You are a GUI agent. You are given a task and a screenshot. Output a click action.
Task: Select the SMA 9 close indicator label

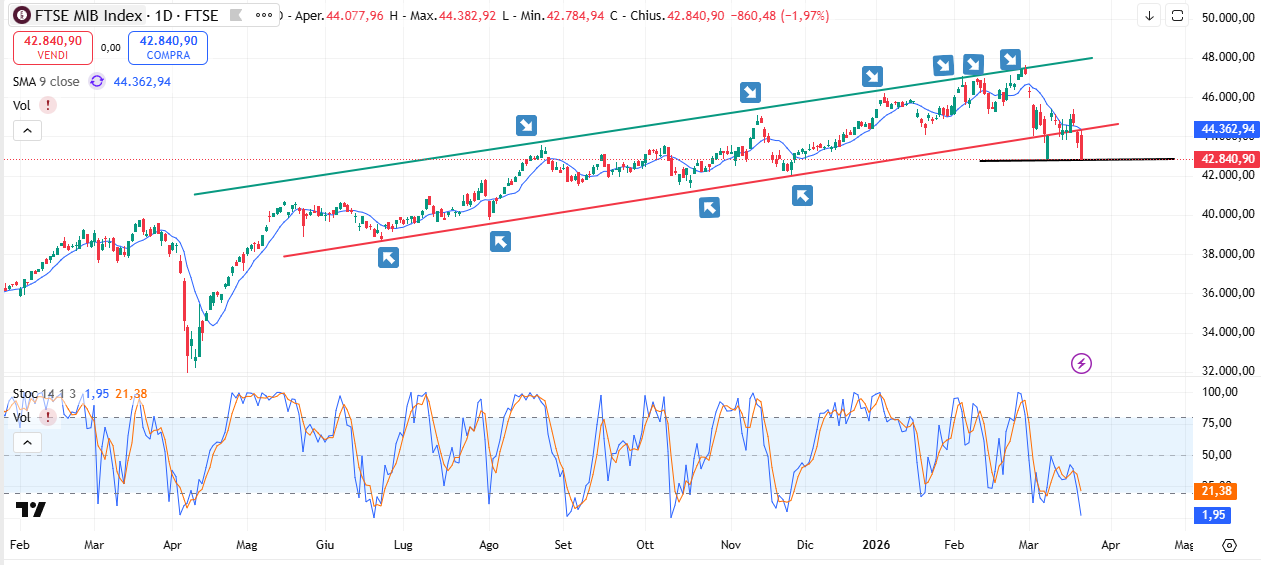point(46,81)
